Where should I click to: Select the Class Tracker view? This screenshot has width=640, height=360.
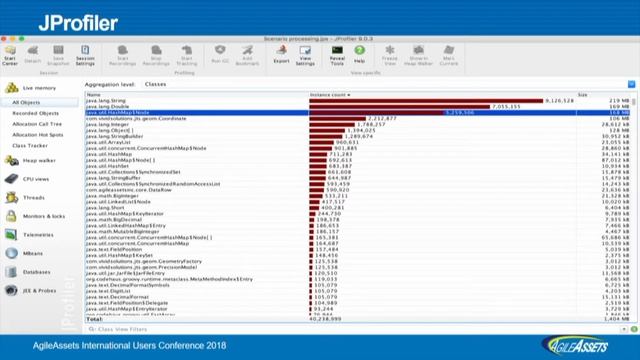click(30, 145)
